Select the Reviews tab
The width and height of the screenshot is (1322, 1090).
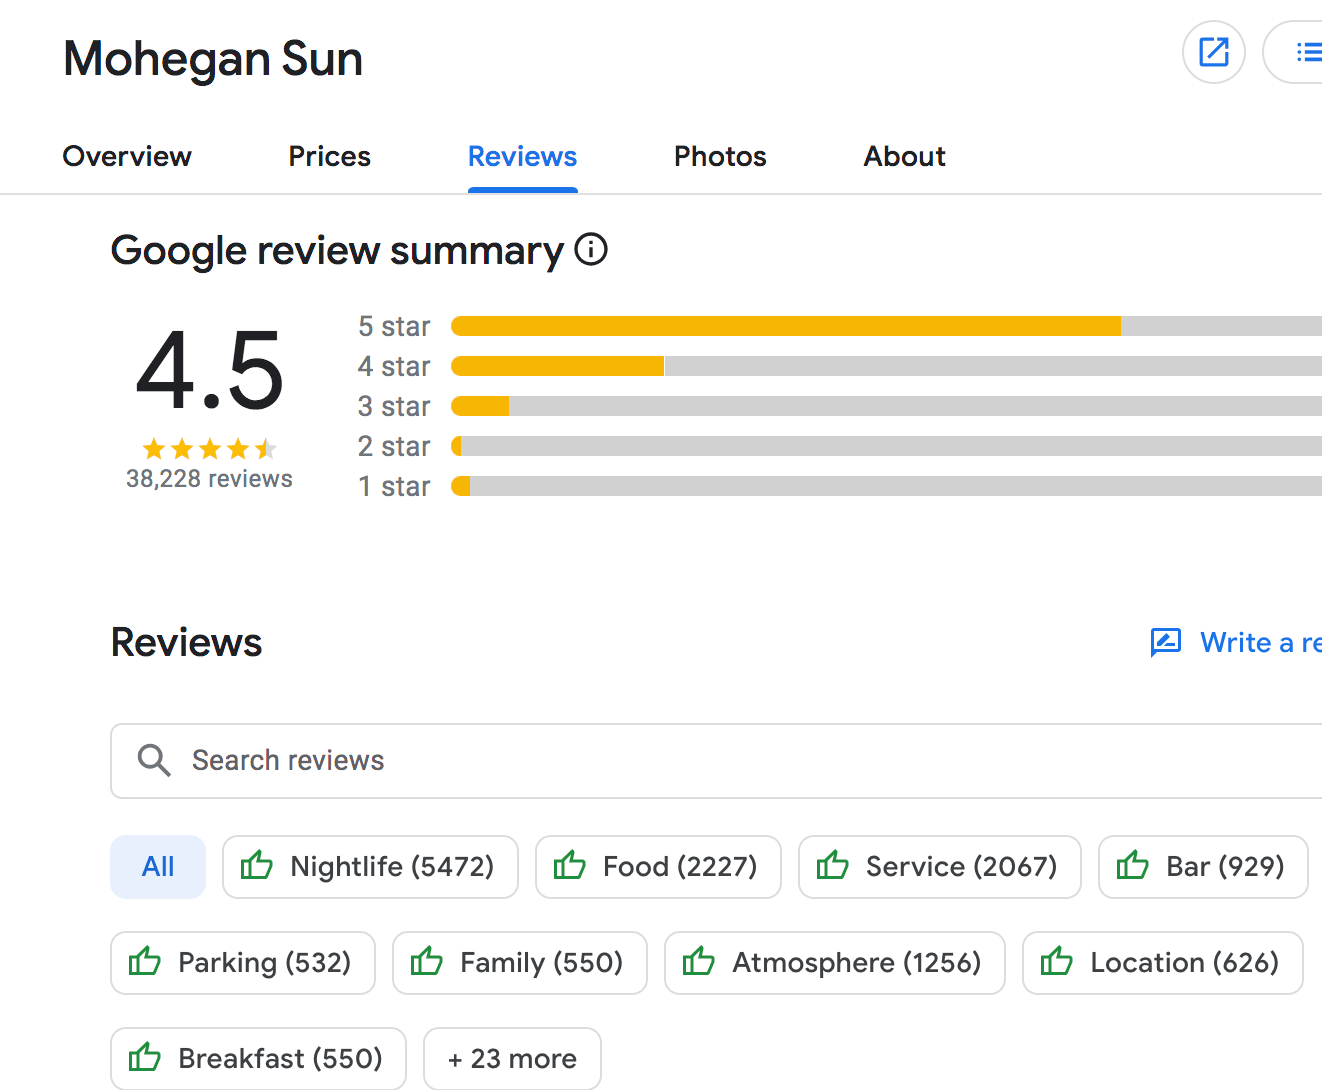click(x=523, y=156)
